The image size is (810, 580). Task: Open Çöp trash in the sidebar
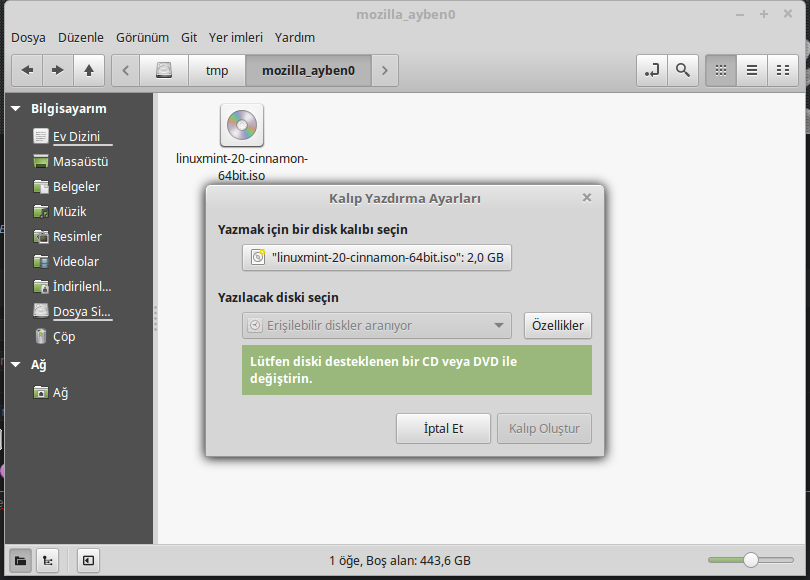pos(54,337)
